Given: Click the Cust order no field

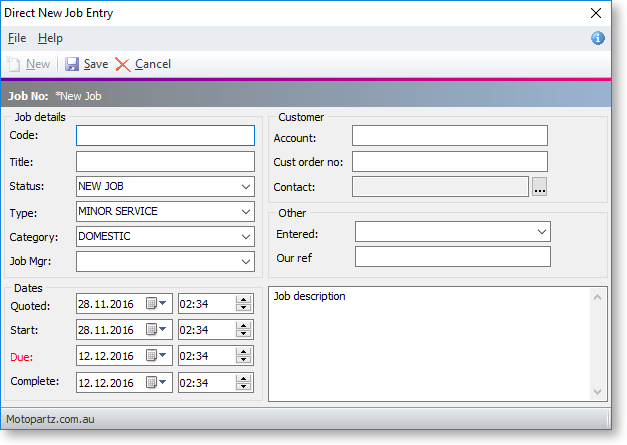Looking at the screenshot, I should [x=449, y=161].
